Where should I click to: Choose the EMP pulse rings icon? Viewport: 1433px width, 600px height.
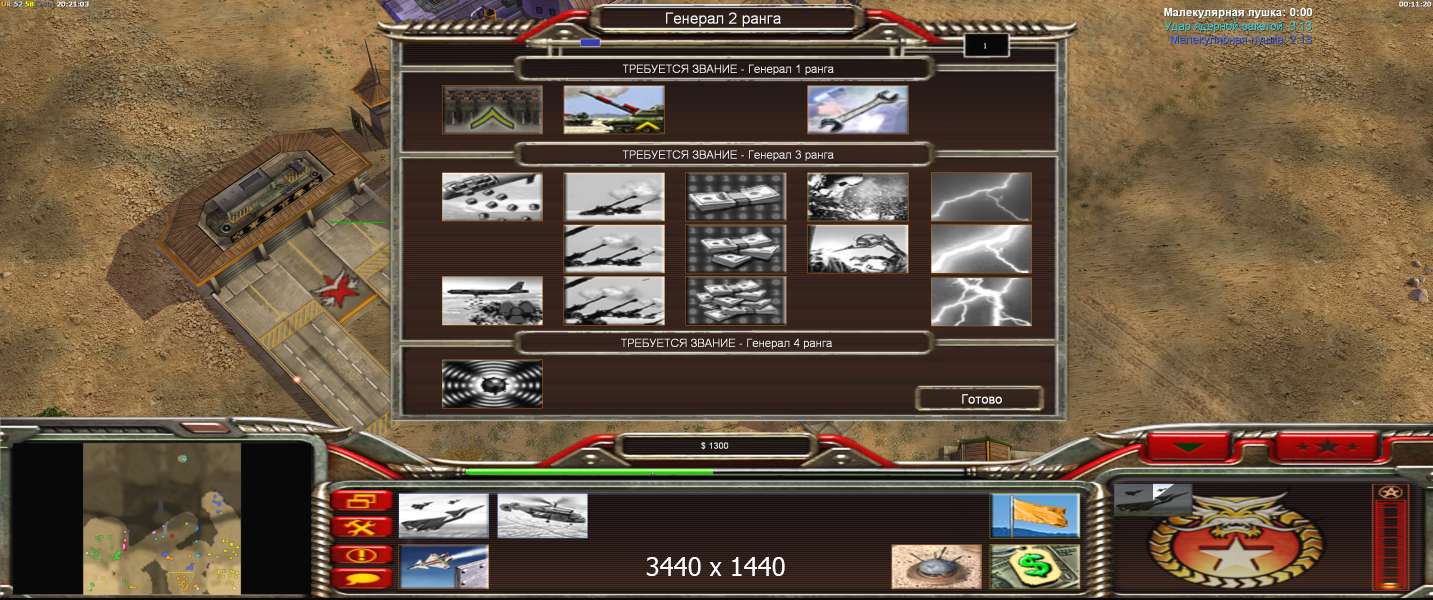click(493, 384)
